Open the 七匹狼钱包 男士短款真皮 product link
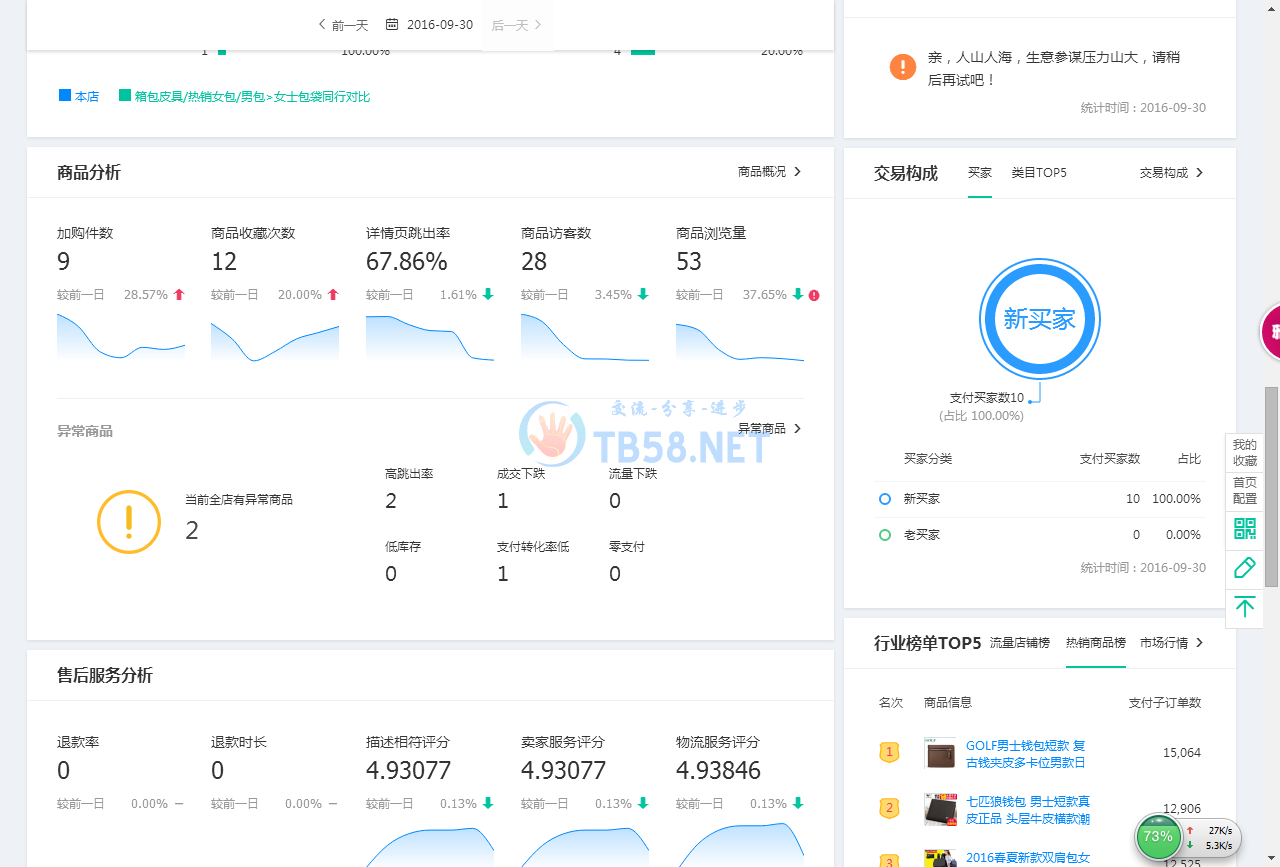 coord(1028,810)
